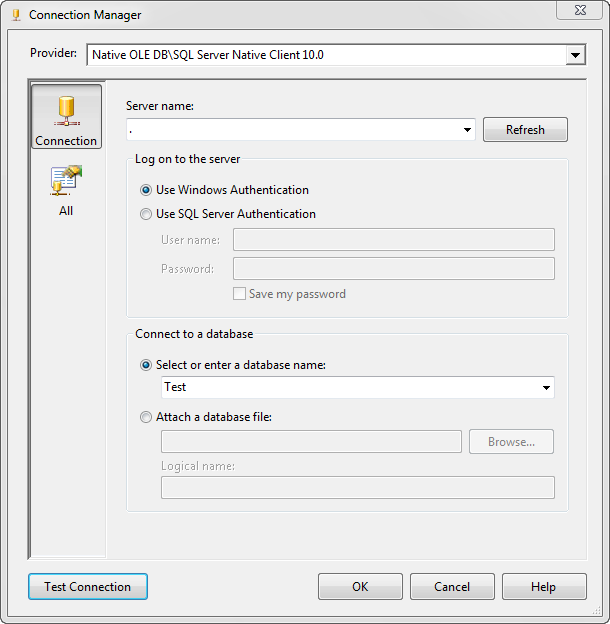The height and width of the screenshot is (624, 610).
Task: Expand the database name dropdown arrow
Action: (x=546, y=388)
